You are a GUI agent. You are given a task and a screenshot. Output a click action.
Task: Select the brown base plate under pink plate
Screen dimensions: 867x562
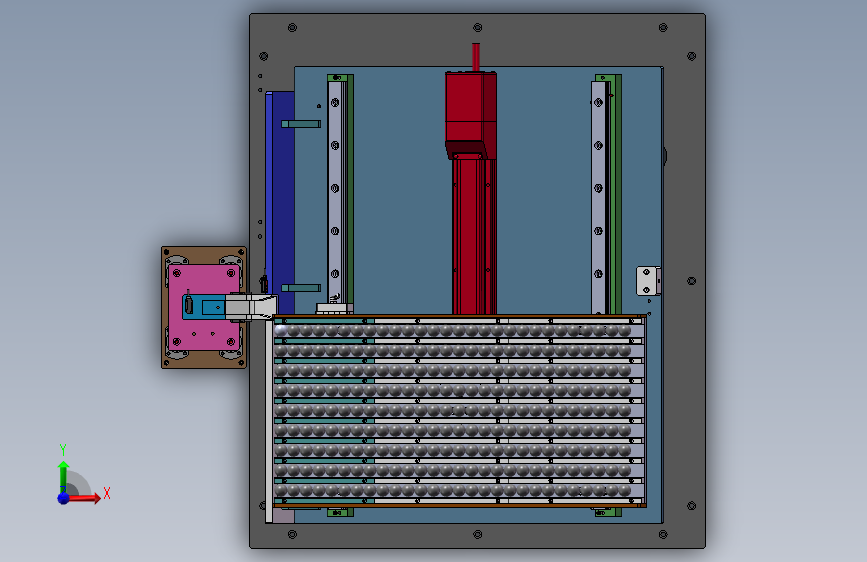point(204,308)
